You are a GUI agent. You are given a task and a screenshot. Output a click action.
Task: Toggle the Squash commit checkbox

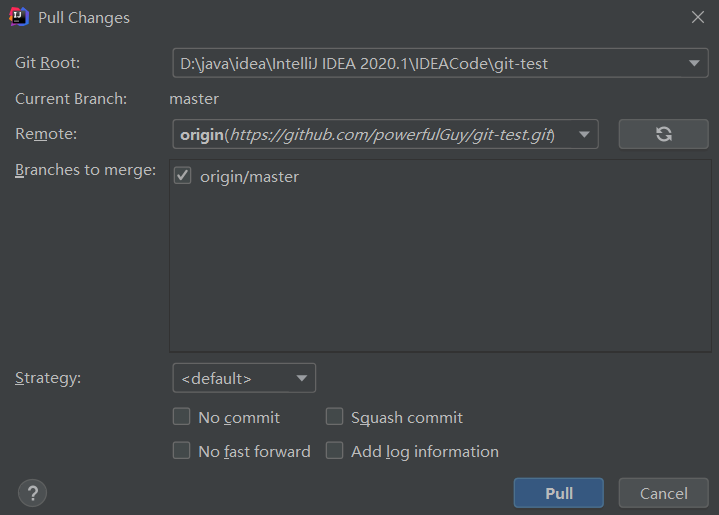pyautogui.click(x=335, y=417)
